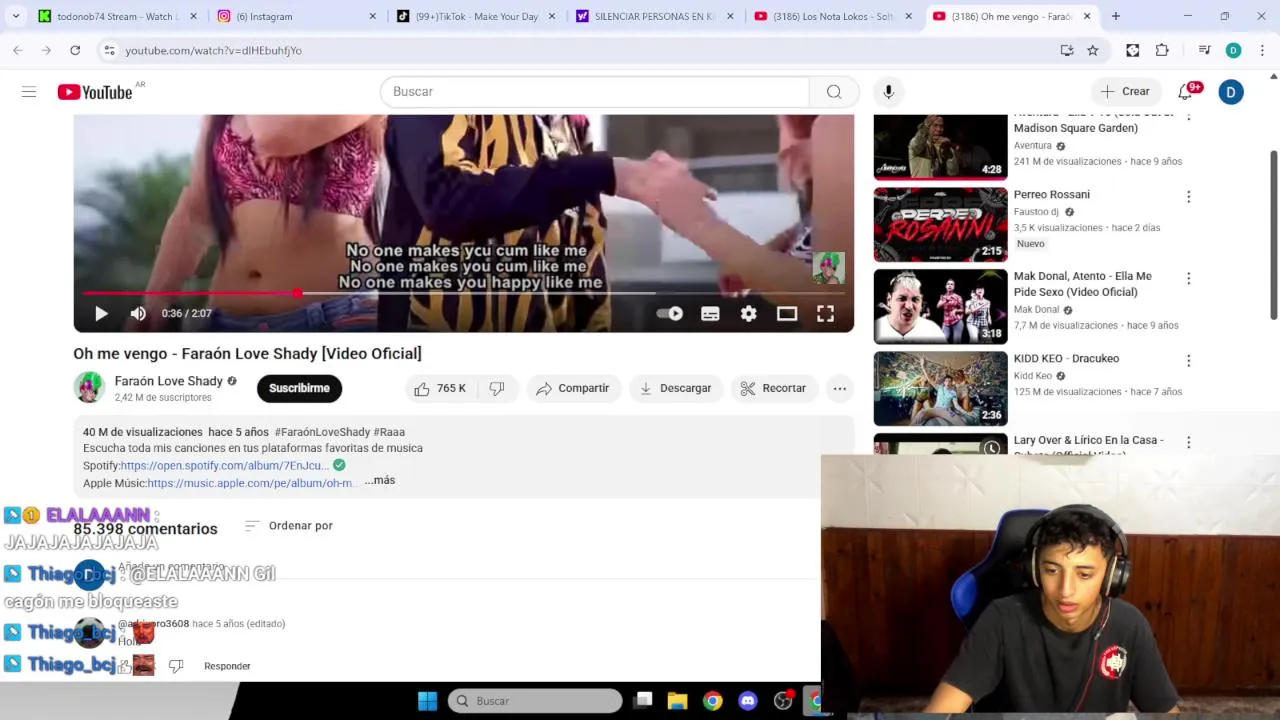The height and width of the screenshot is (720, 1280).
Task: Click the address bar URL
Action: click(x=213, y=50)
